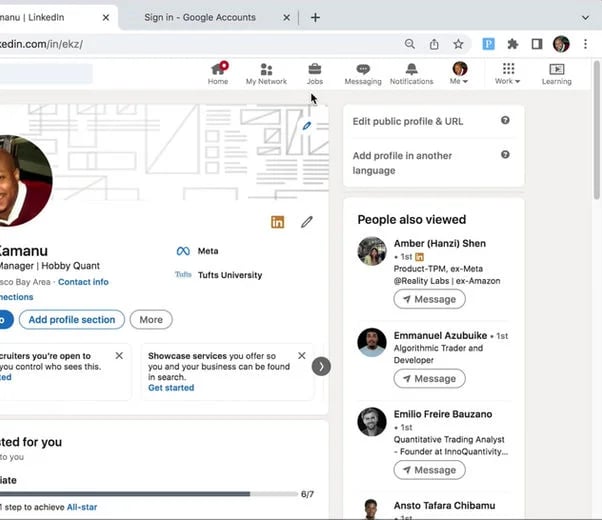Dismiss the recruiters open-to card
Screen dimensions: 602x520
coord(119,356)
